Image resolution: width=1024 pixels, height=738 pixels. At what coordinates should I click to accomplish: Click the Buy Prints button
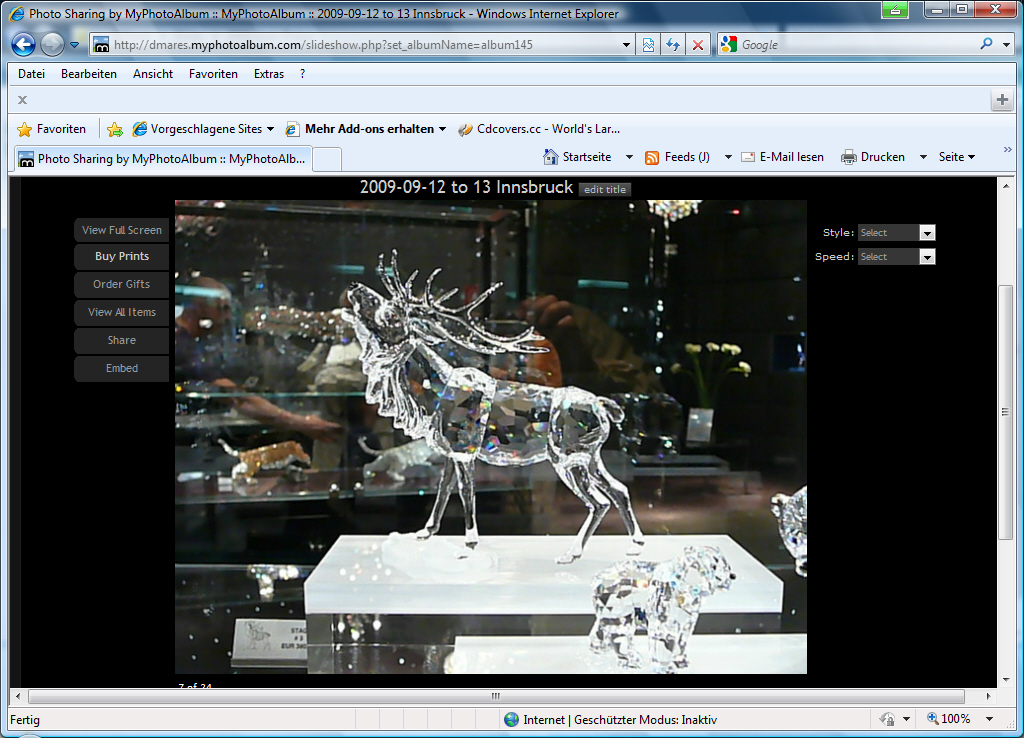click(x=122, y=257)
